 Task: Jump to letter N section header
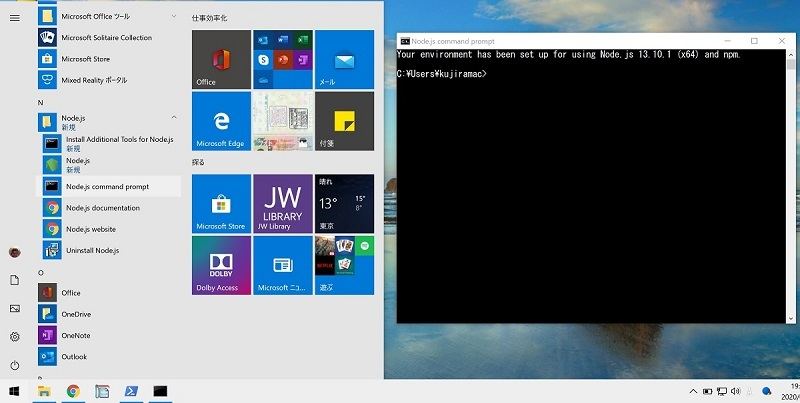pyautogui.click(x=41, y=103)
